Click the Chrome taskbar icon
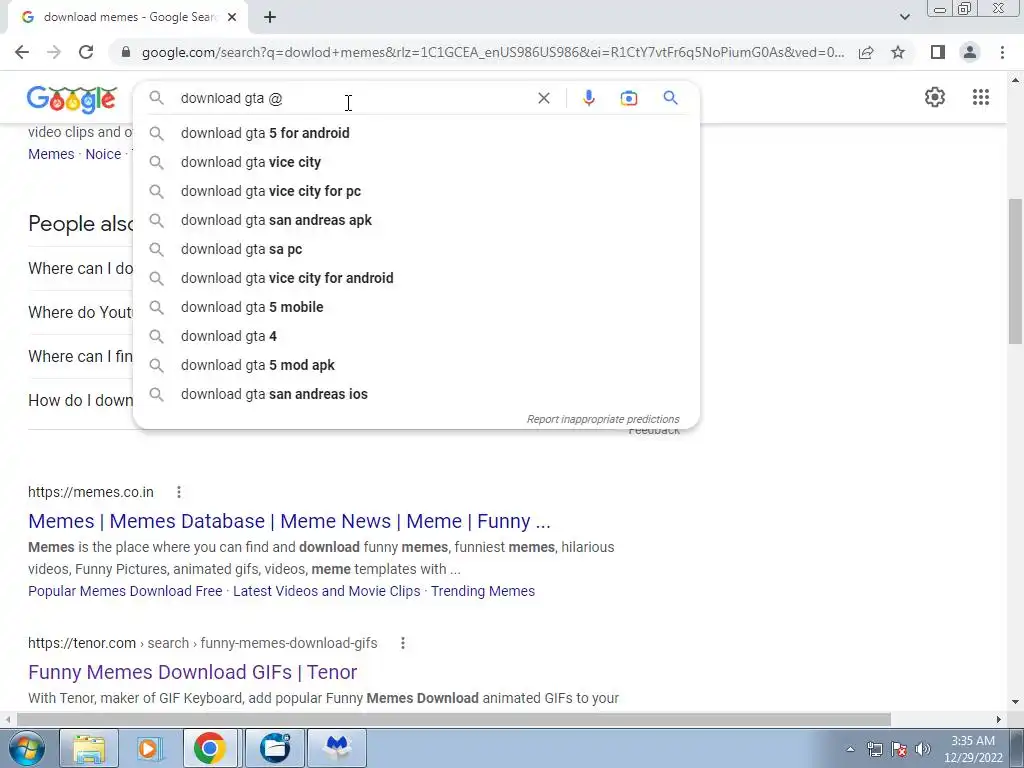The width and height of the screenshot is (1024, 768). point(210,748)
